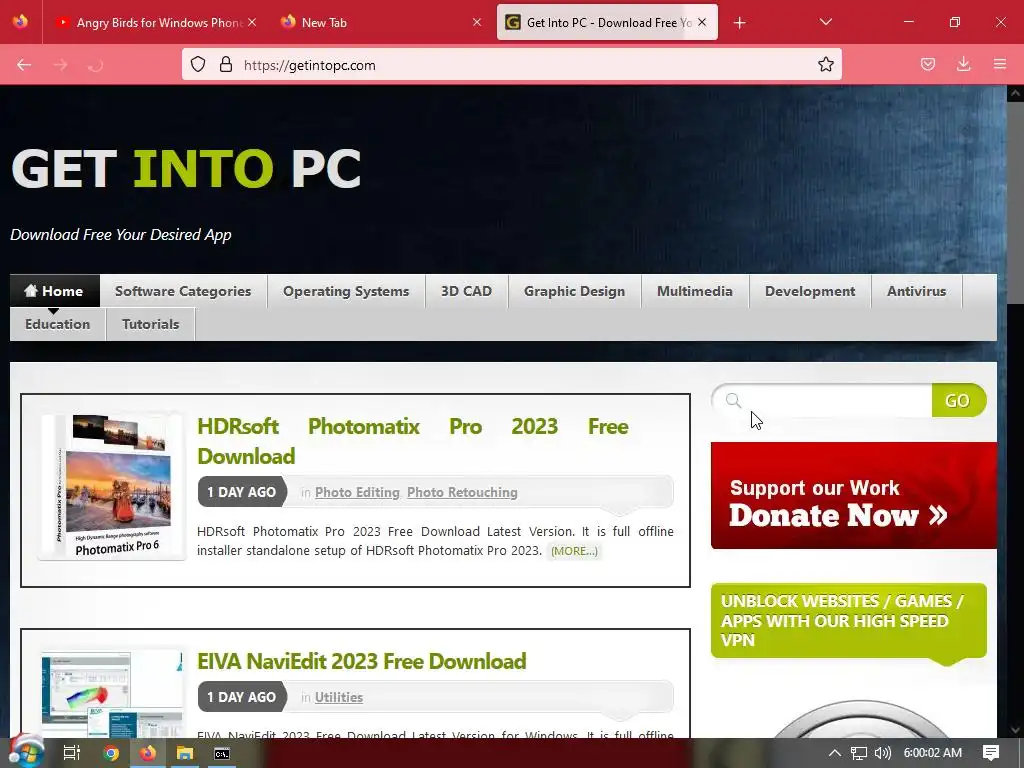This screenshot has height=768, width=1024.
Task: Open the Save to Pocket icon
Action: coord(927,64)
